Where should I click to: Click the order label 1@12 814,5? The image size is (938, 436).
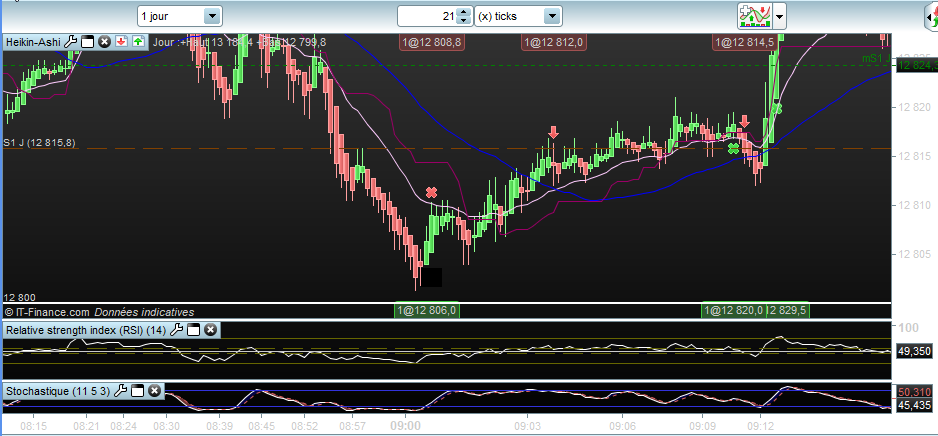744,42
